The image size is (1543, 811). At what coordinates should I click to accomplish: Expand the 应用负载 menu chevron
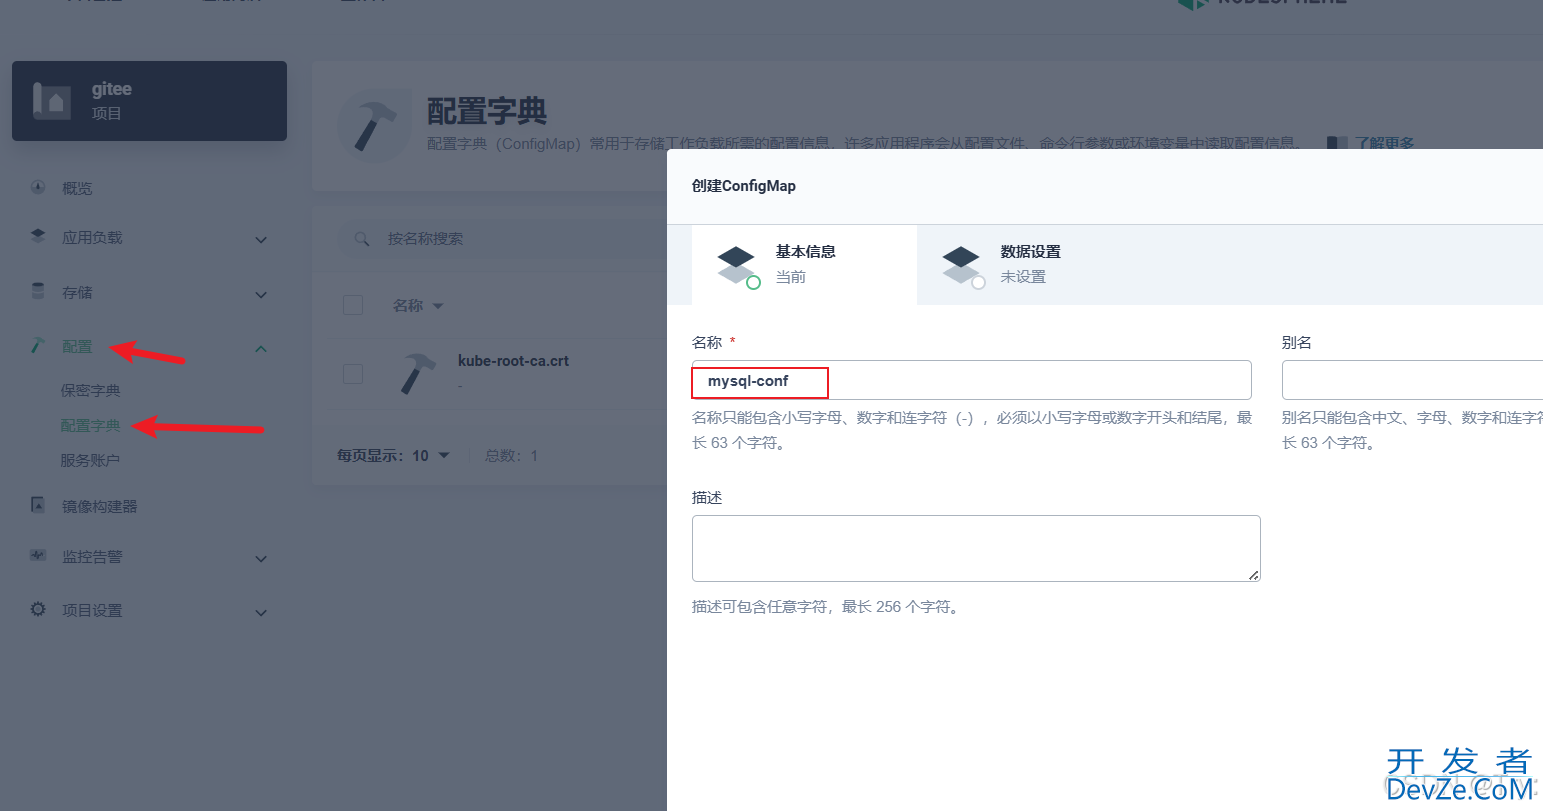pos(261,240)
